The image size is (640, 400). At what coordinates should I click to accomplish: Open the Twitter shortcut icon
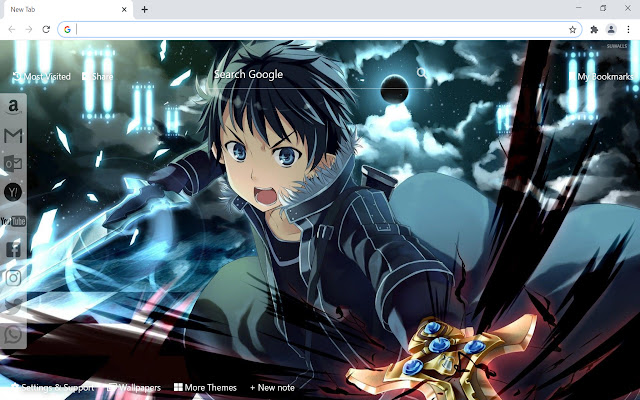(13, 306)
